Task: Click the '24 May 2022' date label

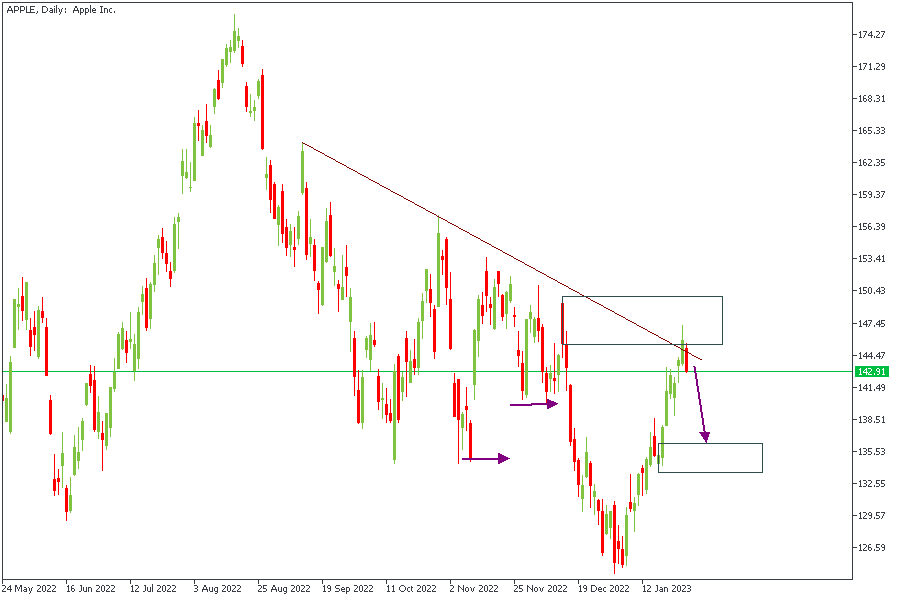Action: [29, 589]
